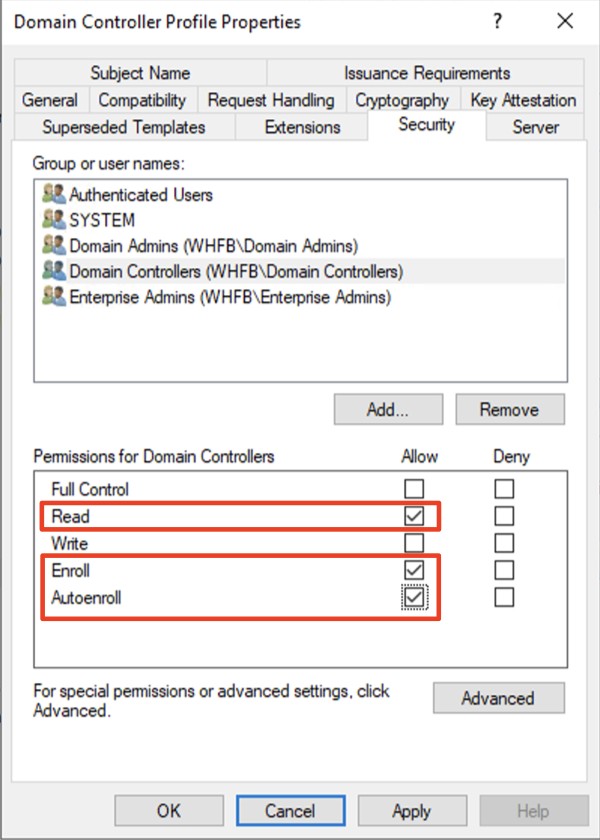Click the Authenticated Users group icon
Image resolution: width=600 pixels, height=840 pixels.
54,195
